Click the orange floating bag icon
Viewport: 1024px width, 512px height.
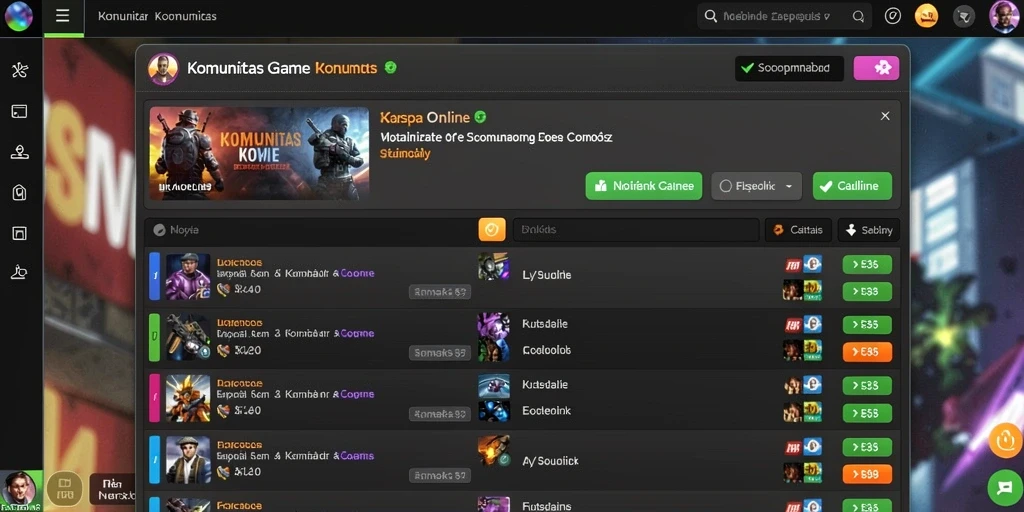click(1006, 440)
